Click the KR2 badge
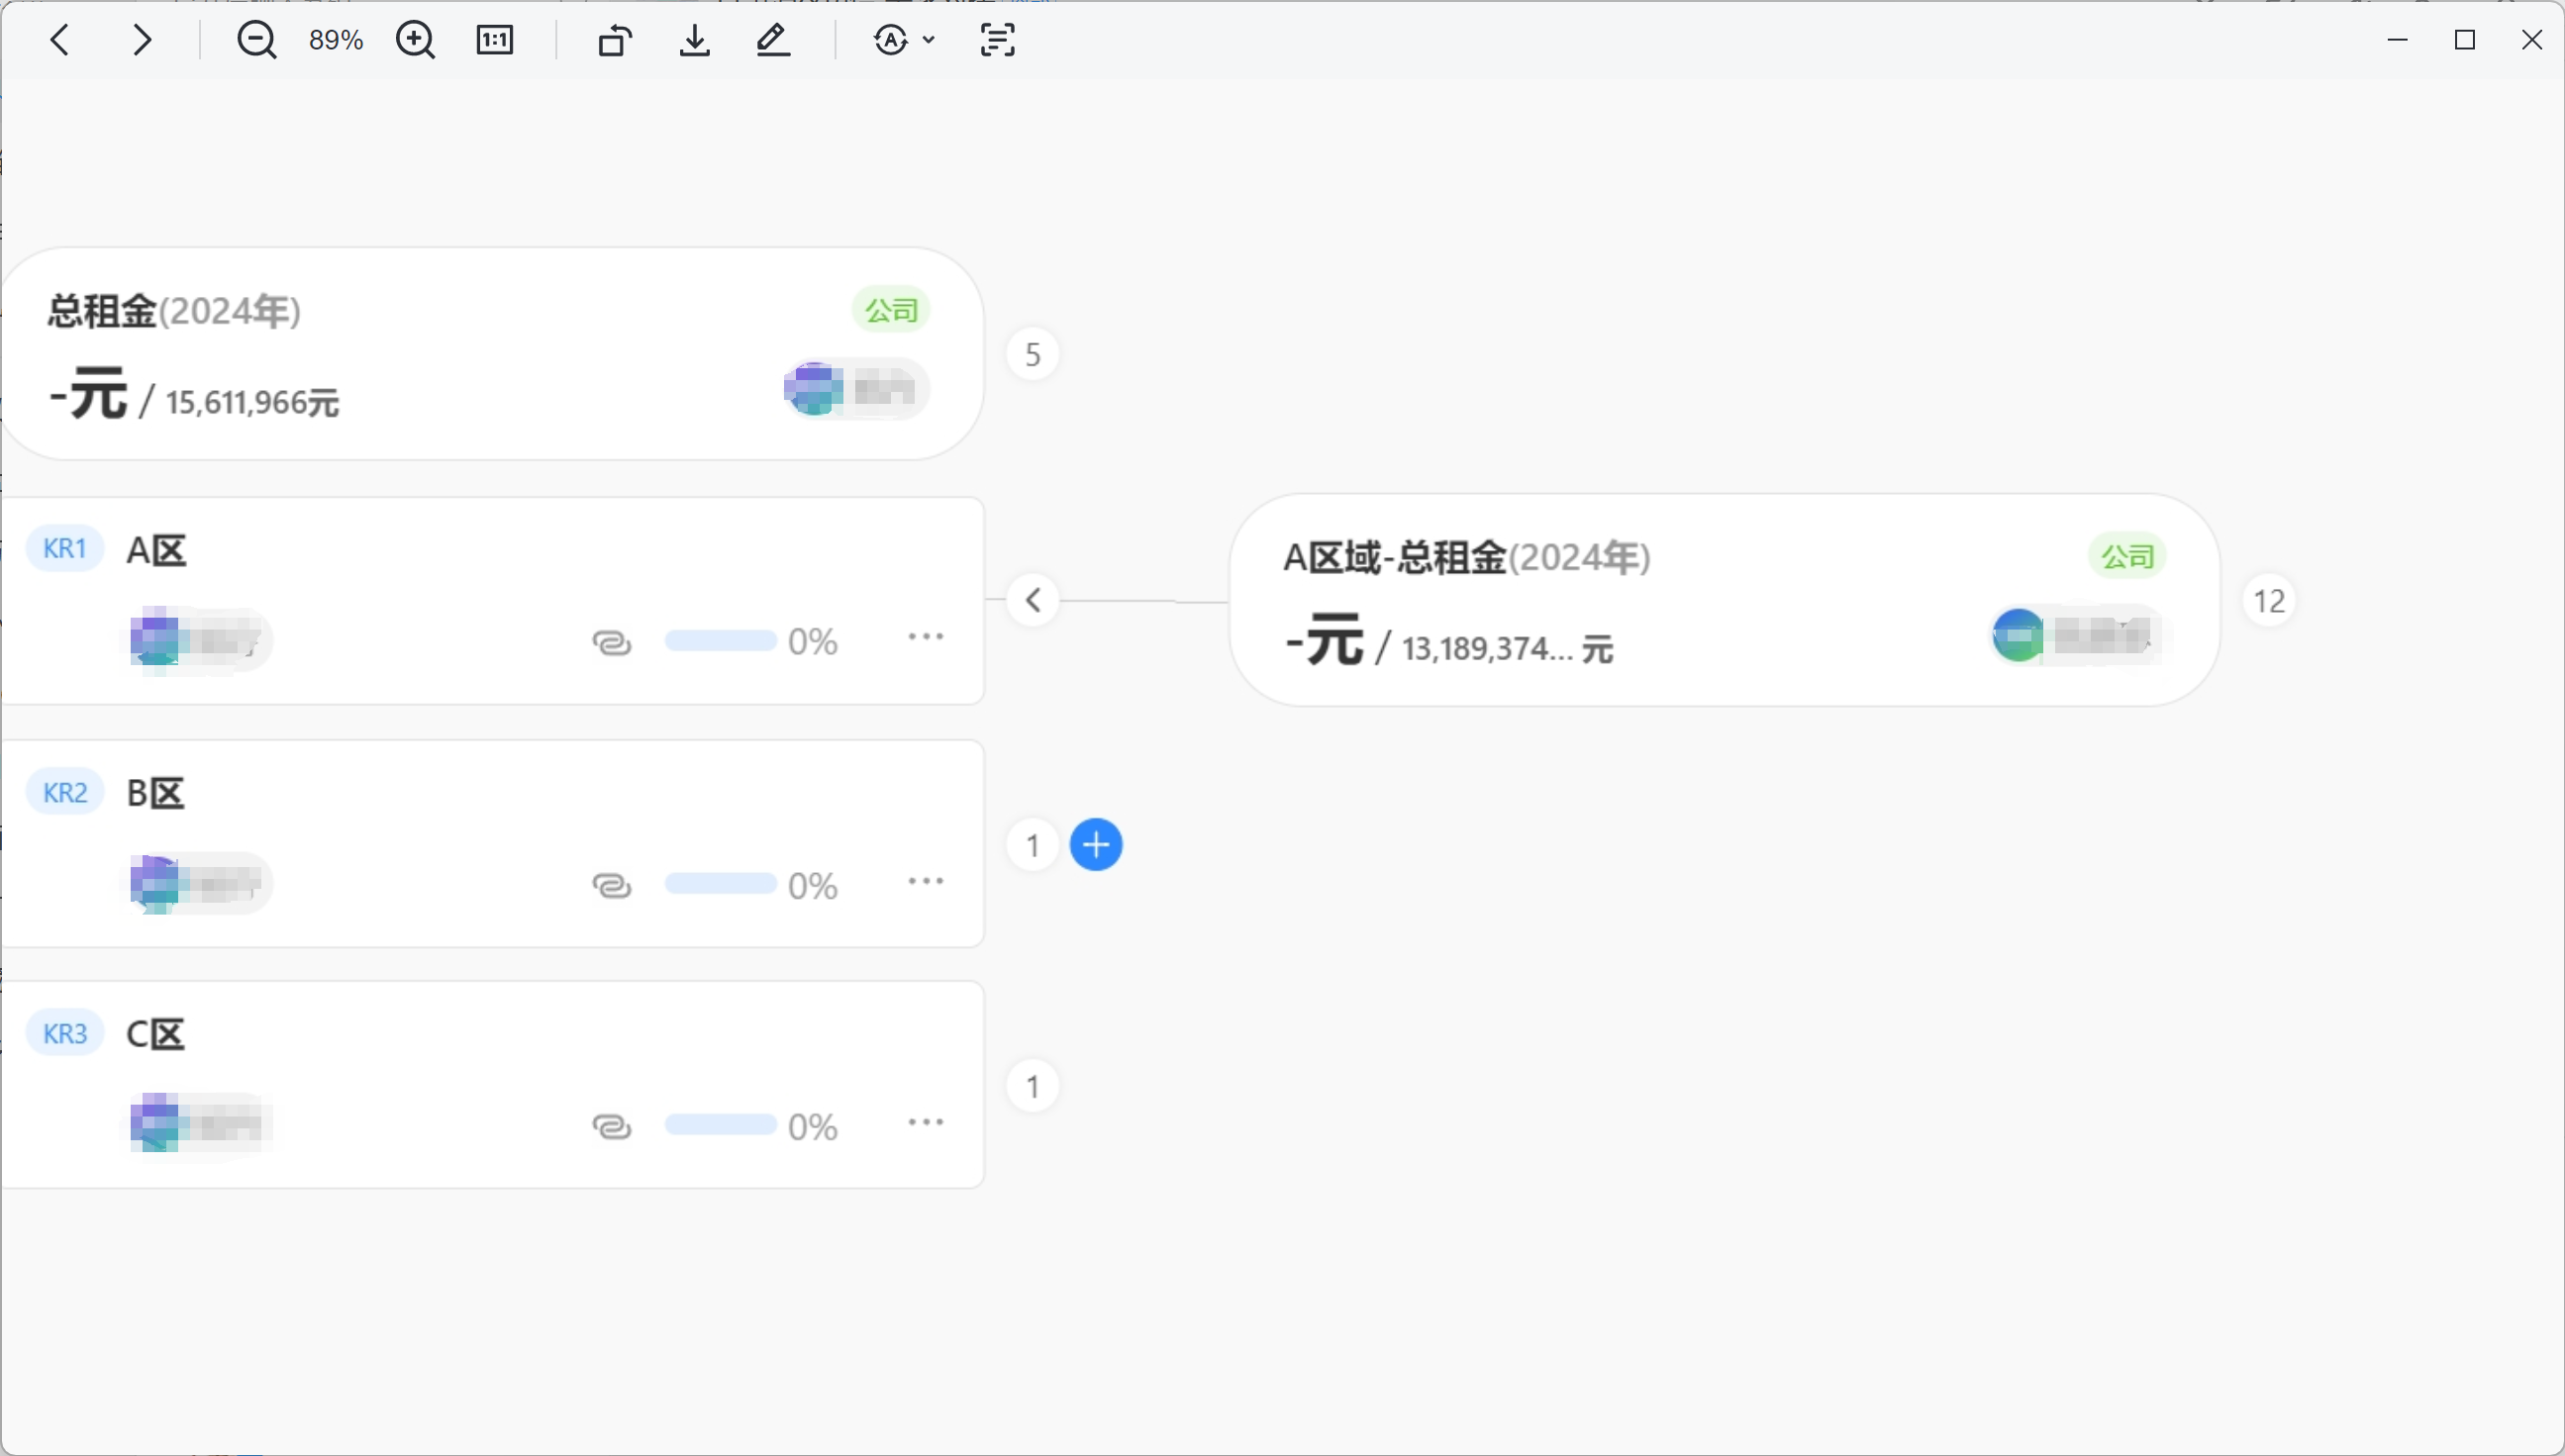2565x1456 pixels. click(x=65, y=792)
